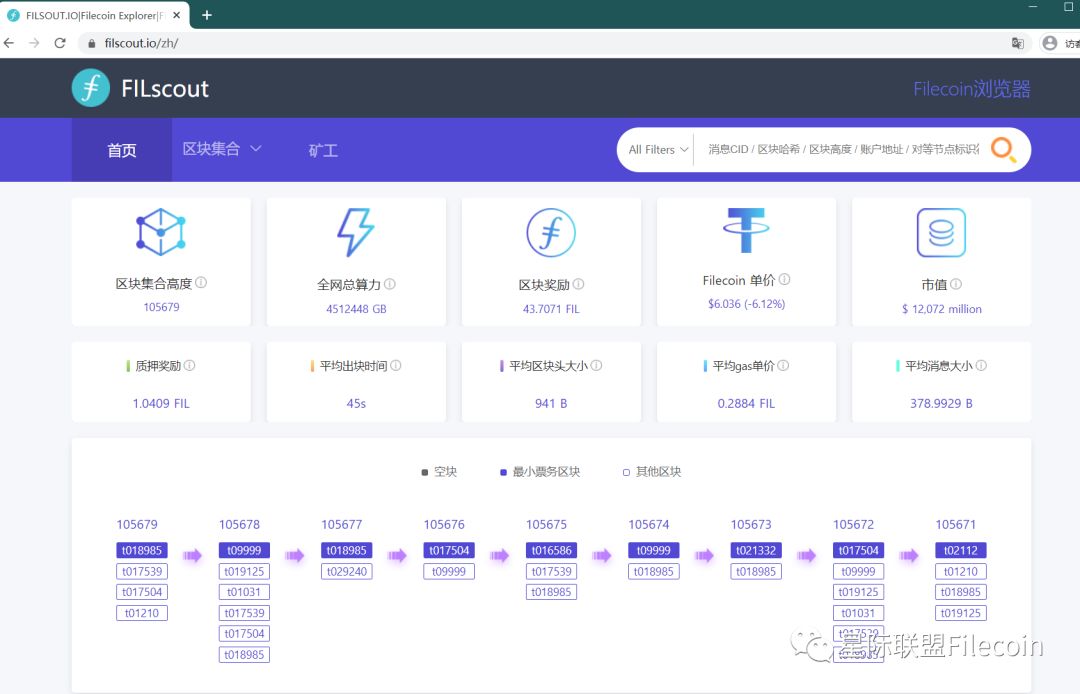Click info icon next to Filecoin 单价
The image size is (1080, 694).
click(785, 280)
